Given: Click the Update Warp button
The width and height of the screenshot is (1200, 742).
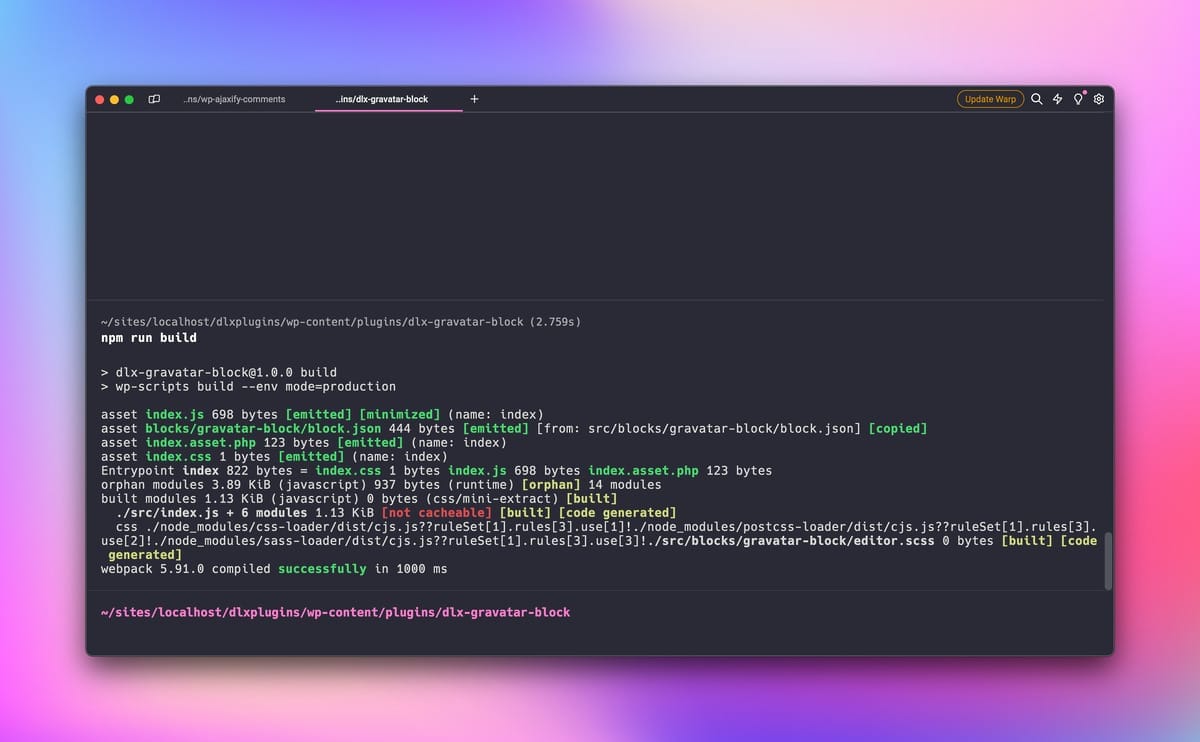Looking at the screenshot, I should click(x=990, y=99).
